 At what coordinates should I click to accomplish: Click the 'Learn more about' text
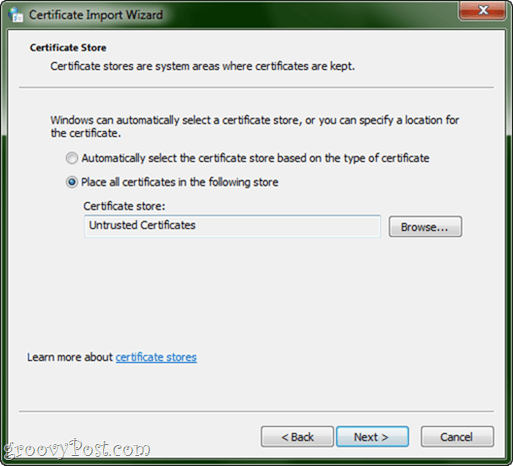pyautogui.click(x=70, y=357)
